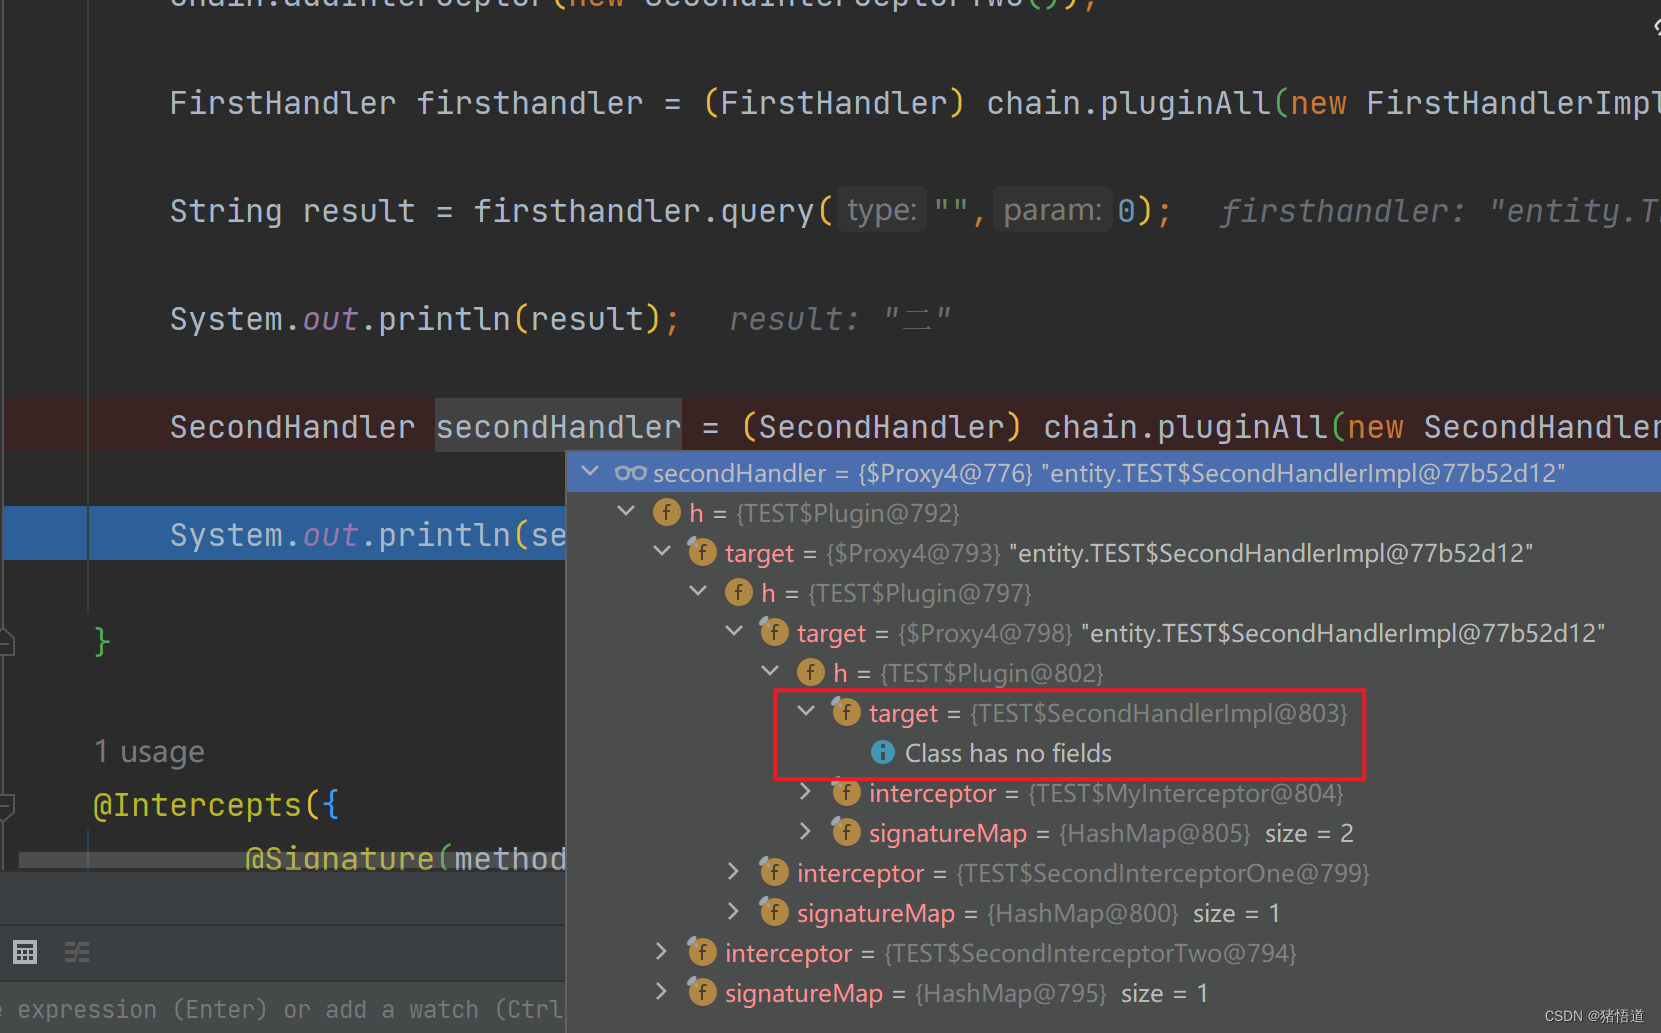Click the "param:" parameter hint
The height and width of the screenshot is (1033, 1661).
(1053, 210)
